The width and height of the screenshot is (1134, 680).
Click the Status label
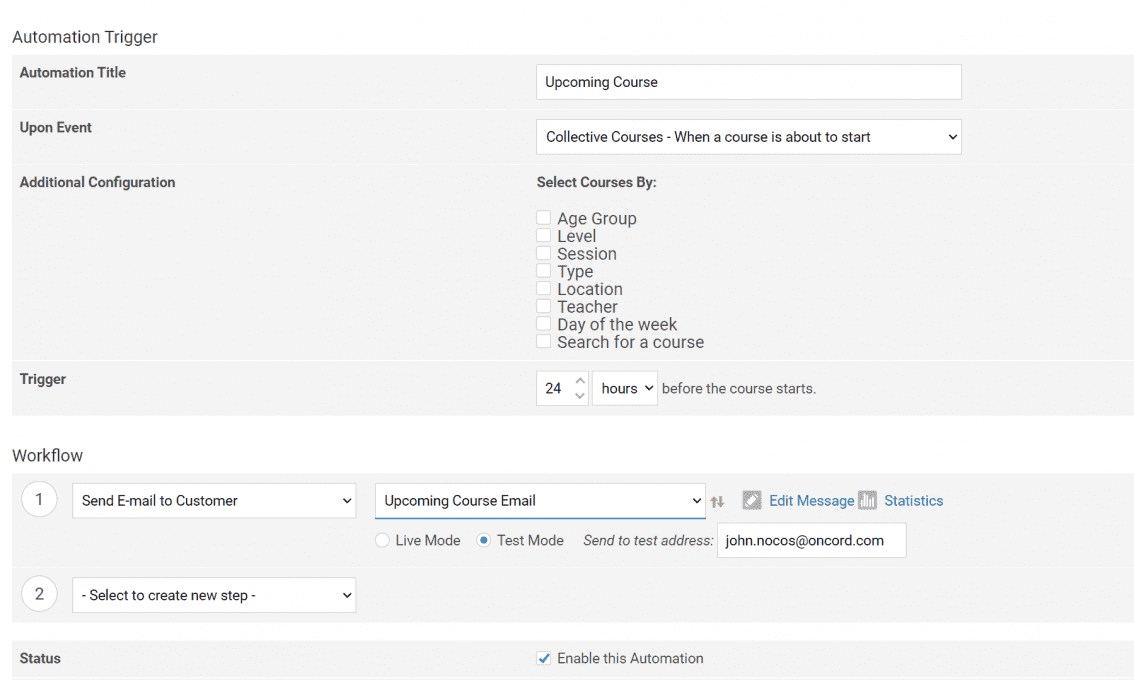[40, 658]
